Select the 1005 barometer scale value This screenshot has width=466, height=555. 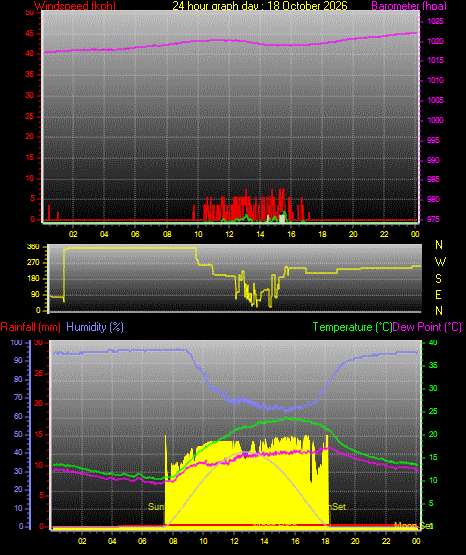coord(435,101)
